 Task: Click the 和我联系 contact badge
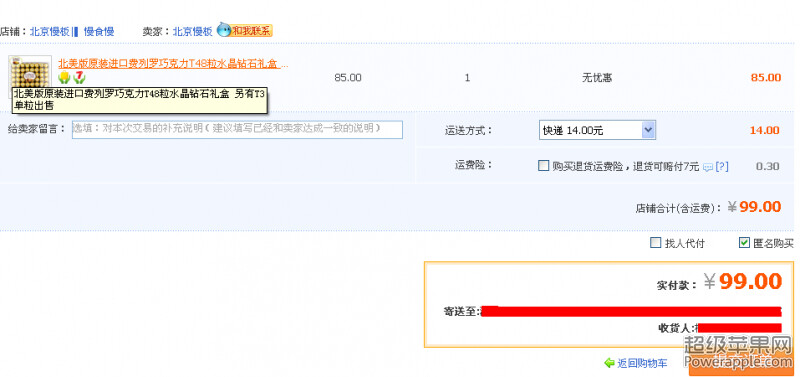pos(252,31)
